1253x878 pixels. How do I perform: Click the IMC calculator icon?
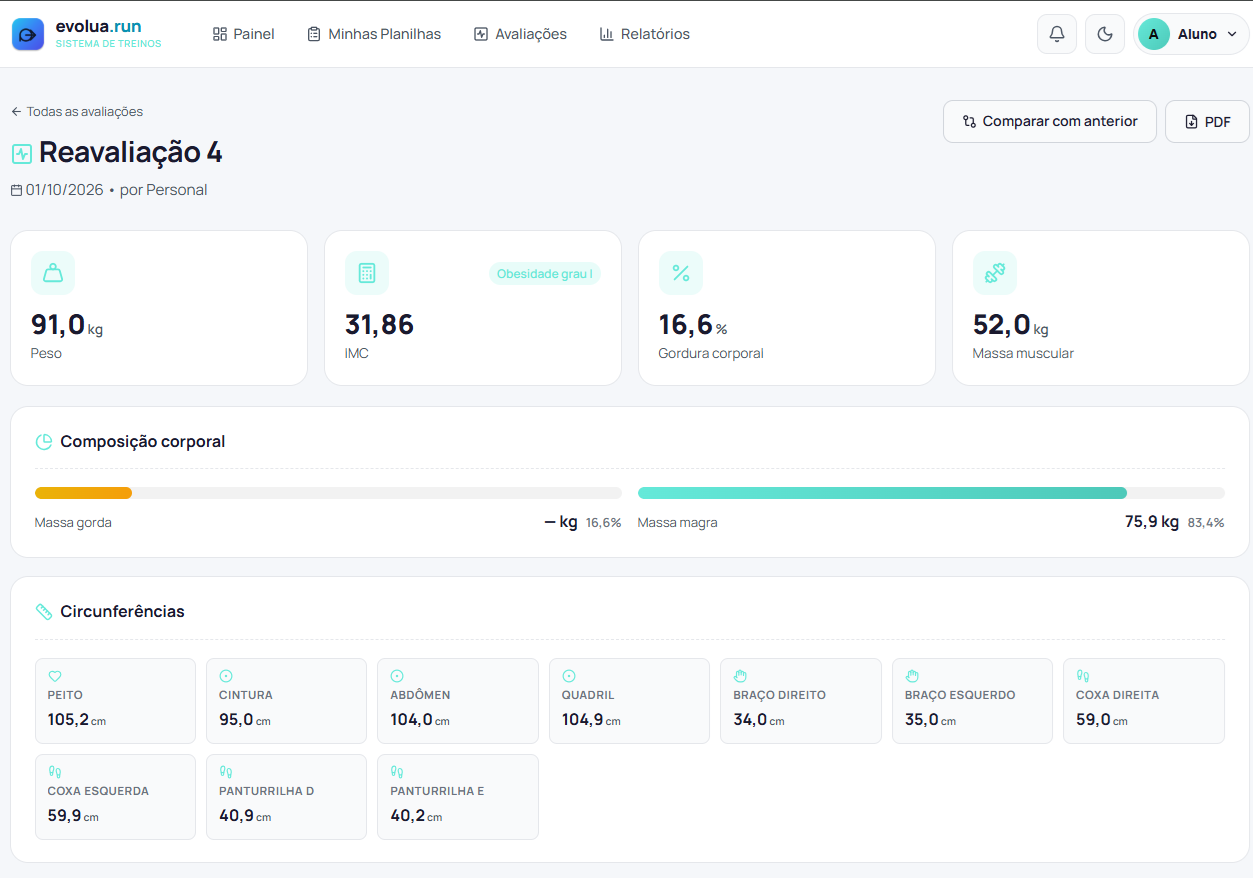367,273
